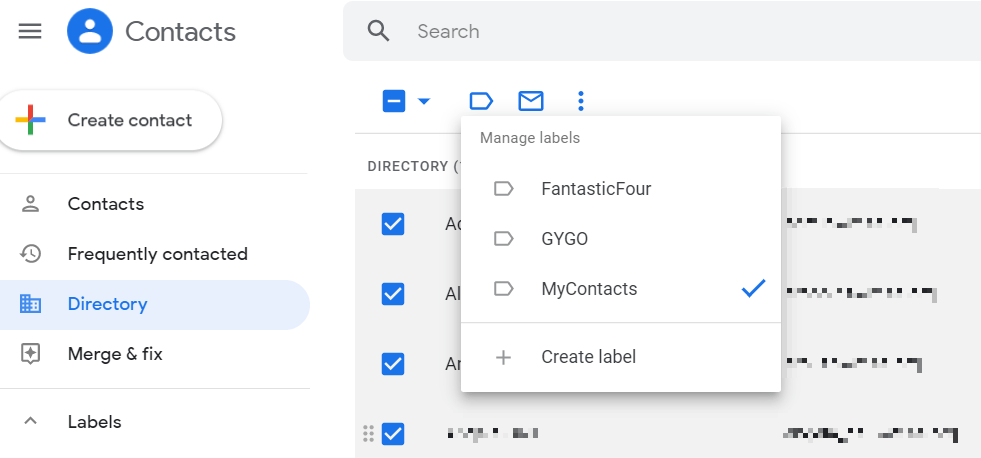Click Create label in the popup
This screenshot has width=981, height=458.
coord(621,357)
